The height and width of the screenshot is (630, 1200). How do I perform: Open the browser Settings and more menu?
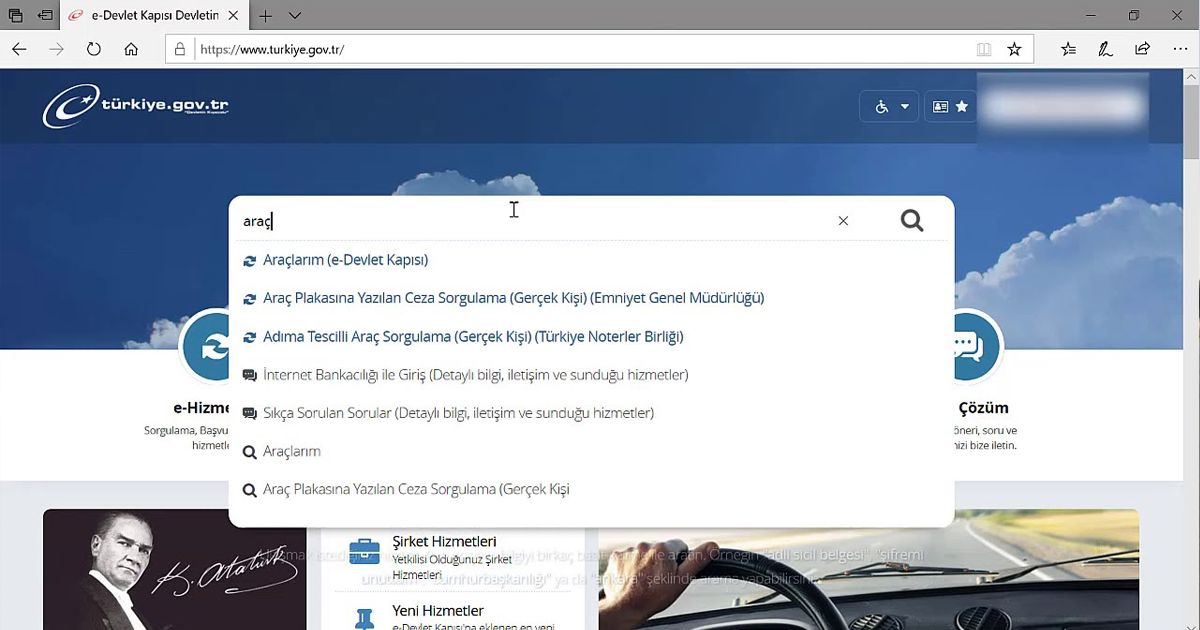pos(1181,48)
